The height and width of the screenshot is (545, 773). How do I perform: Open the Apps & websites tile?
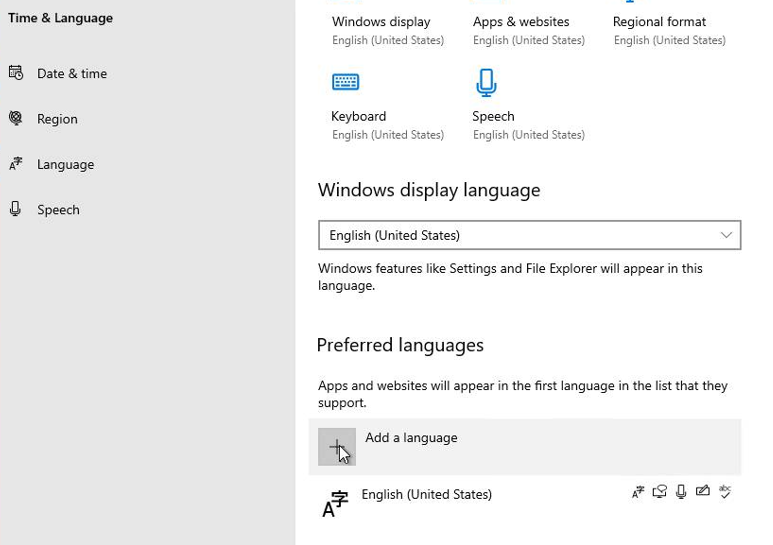[x=521, y=22]
